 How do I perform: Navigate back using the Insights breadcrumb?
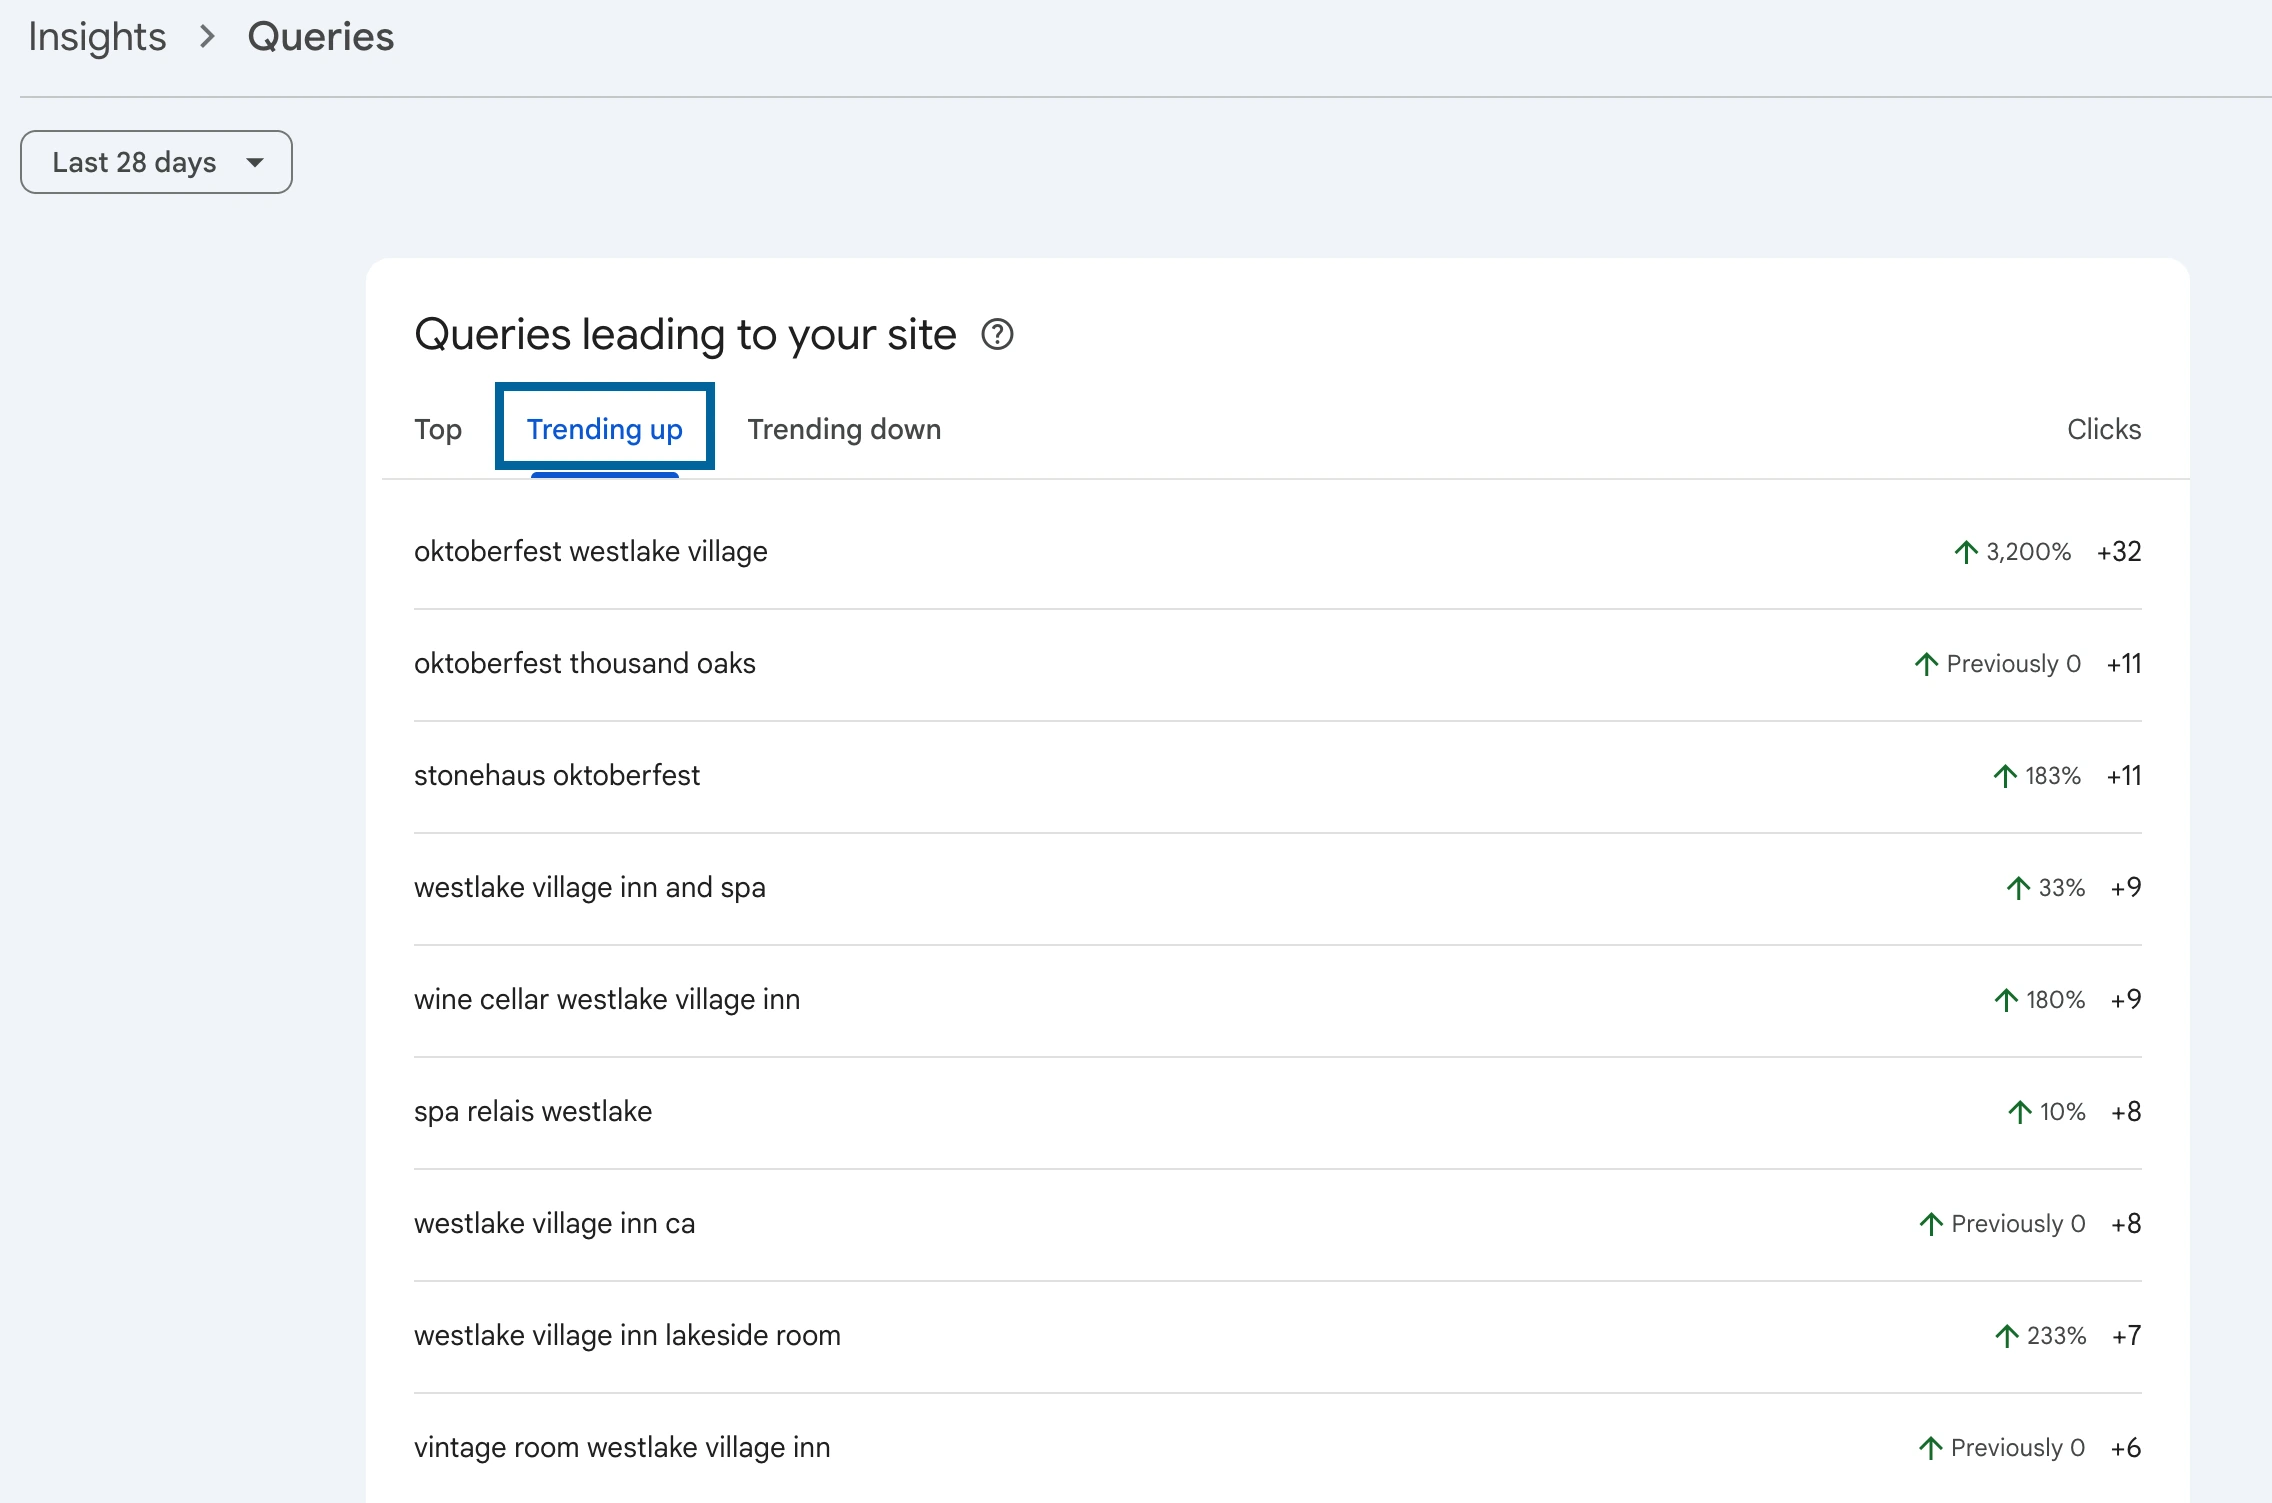click(x=97, y=37)
